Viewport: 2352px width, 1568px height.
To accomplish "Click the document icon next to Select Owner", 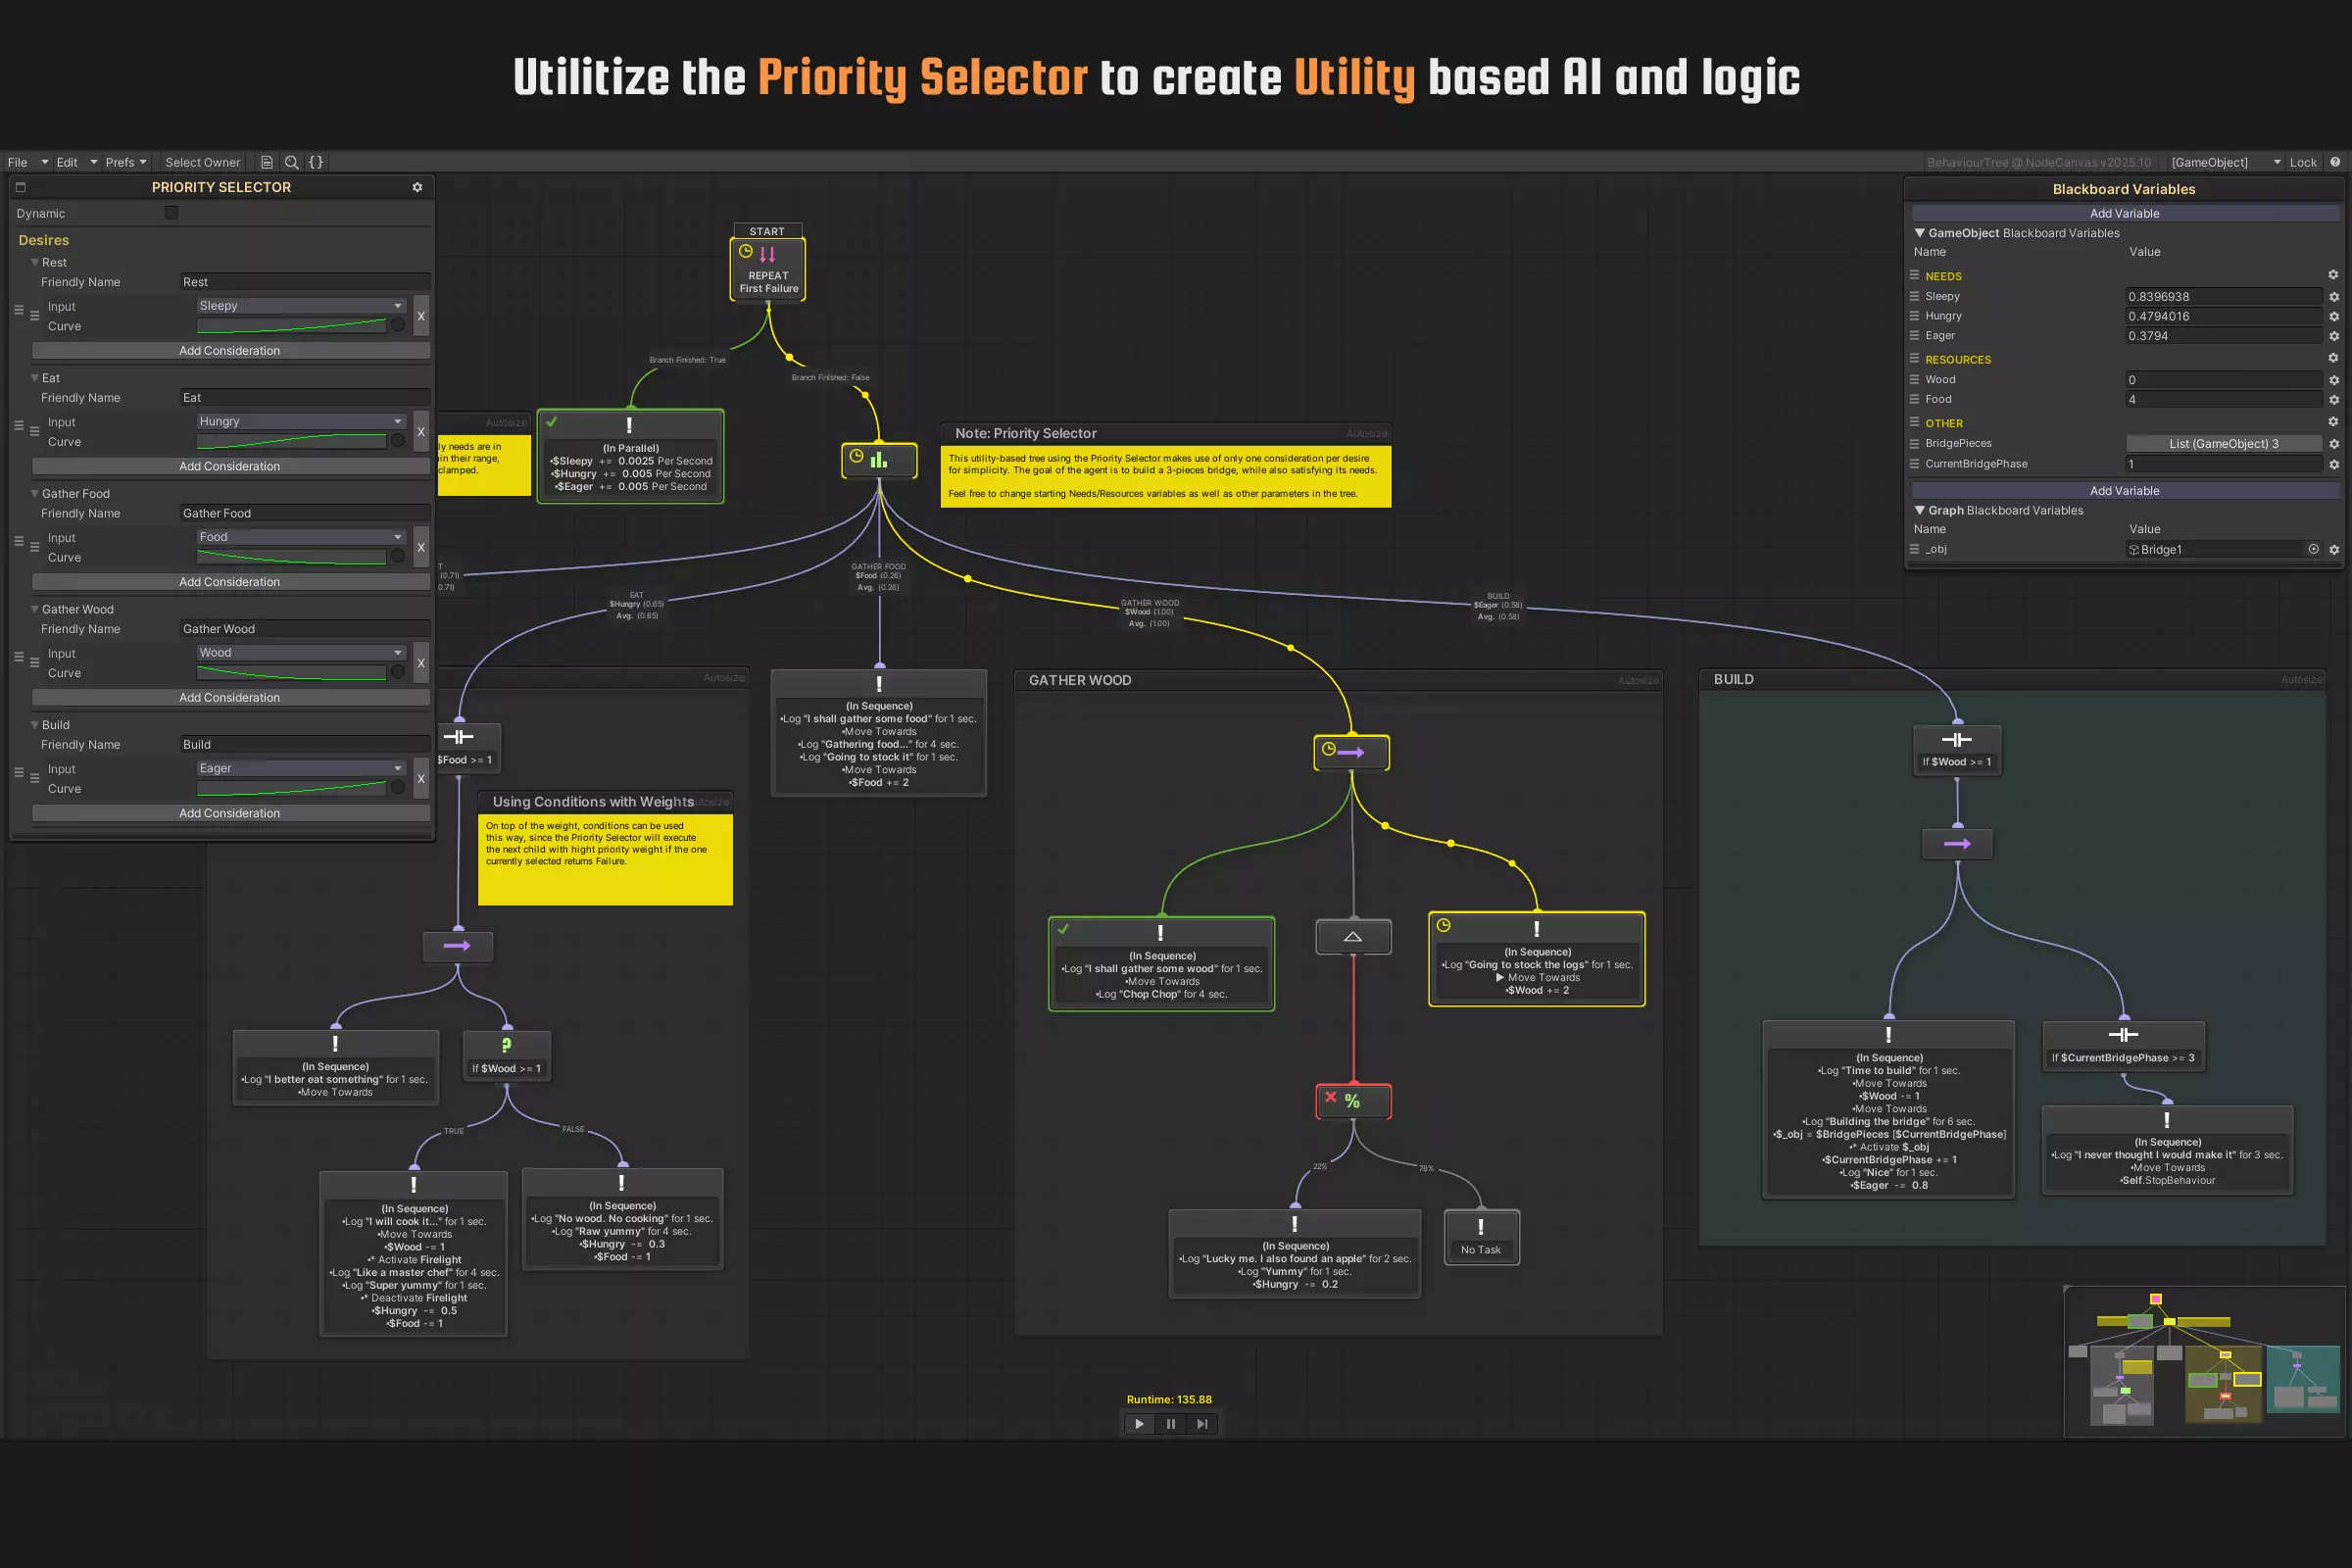I will click(267, 162).
